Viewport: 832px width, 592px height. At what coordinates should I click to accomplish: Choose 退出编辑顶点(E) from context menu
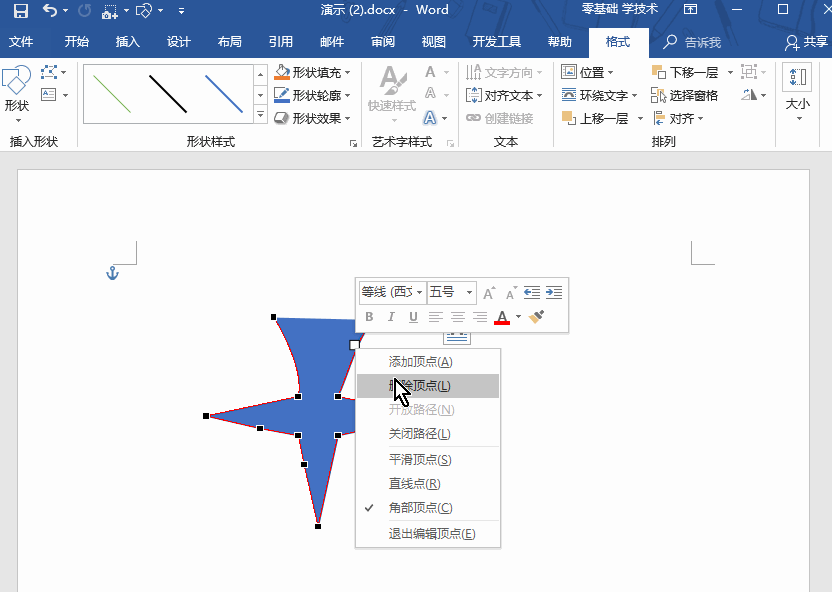pos(428,534)
